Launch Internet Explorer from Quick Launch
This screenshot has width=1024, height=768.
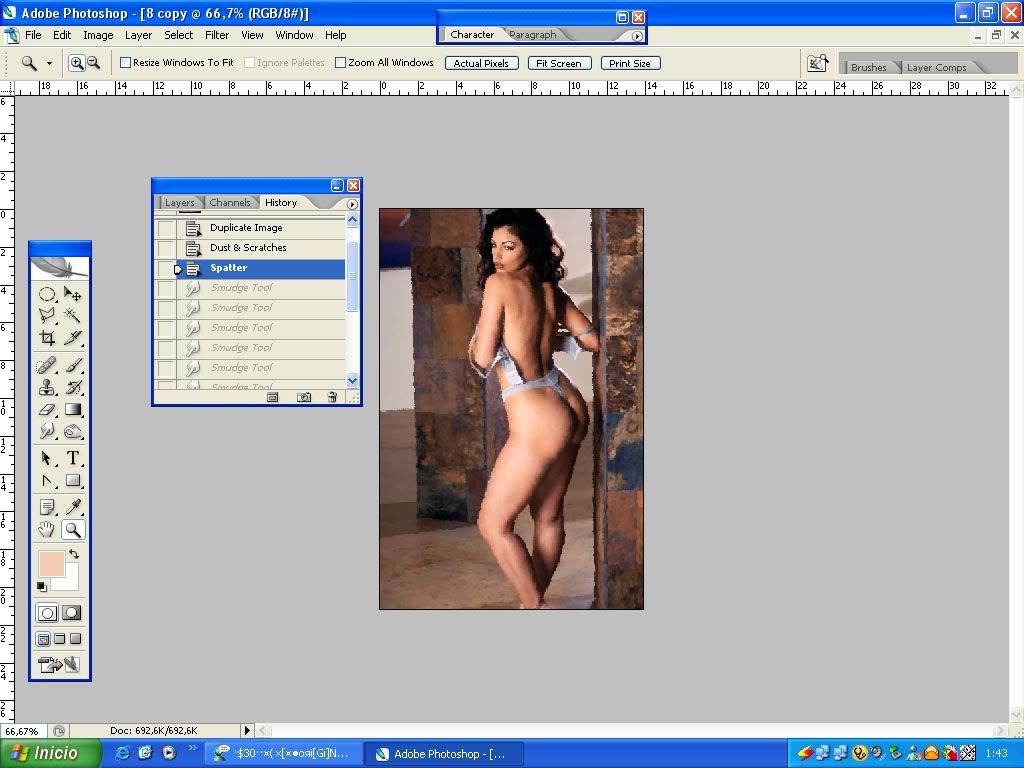click(122, 753)
